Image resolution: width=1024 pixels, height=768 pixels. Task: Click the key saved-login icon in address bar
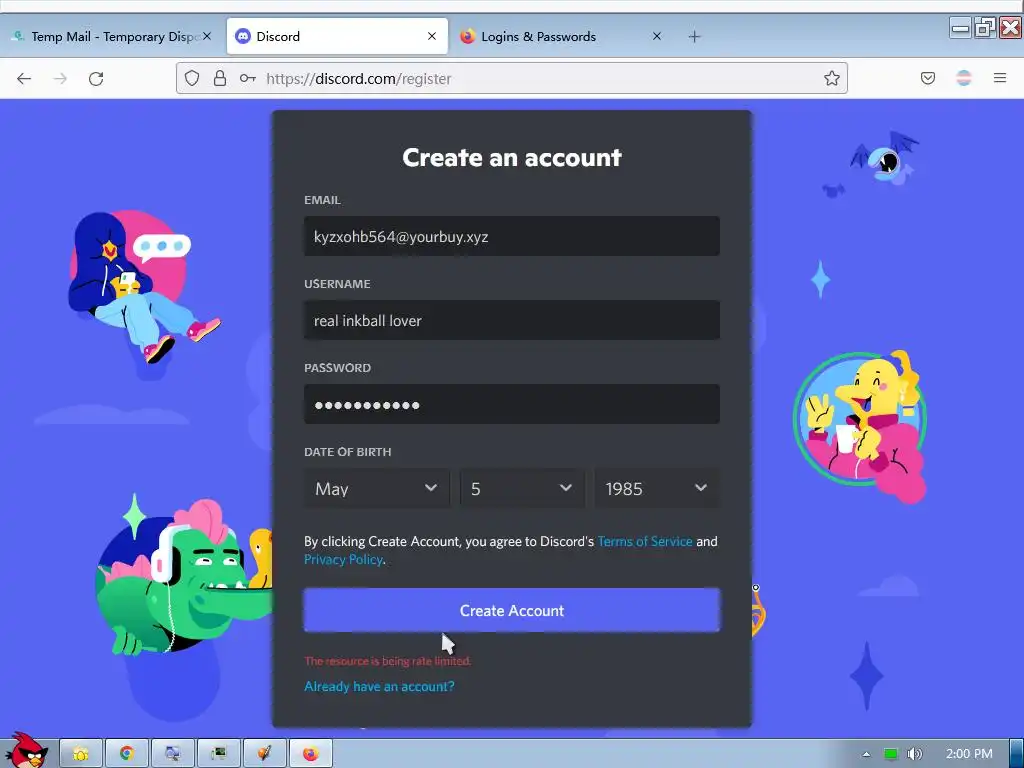[248, 78]
